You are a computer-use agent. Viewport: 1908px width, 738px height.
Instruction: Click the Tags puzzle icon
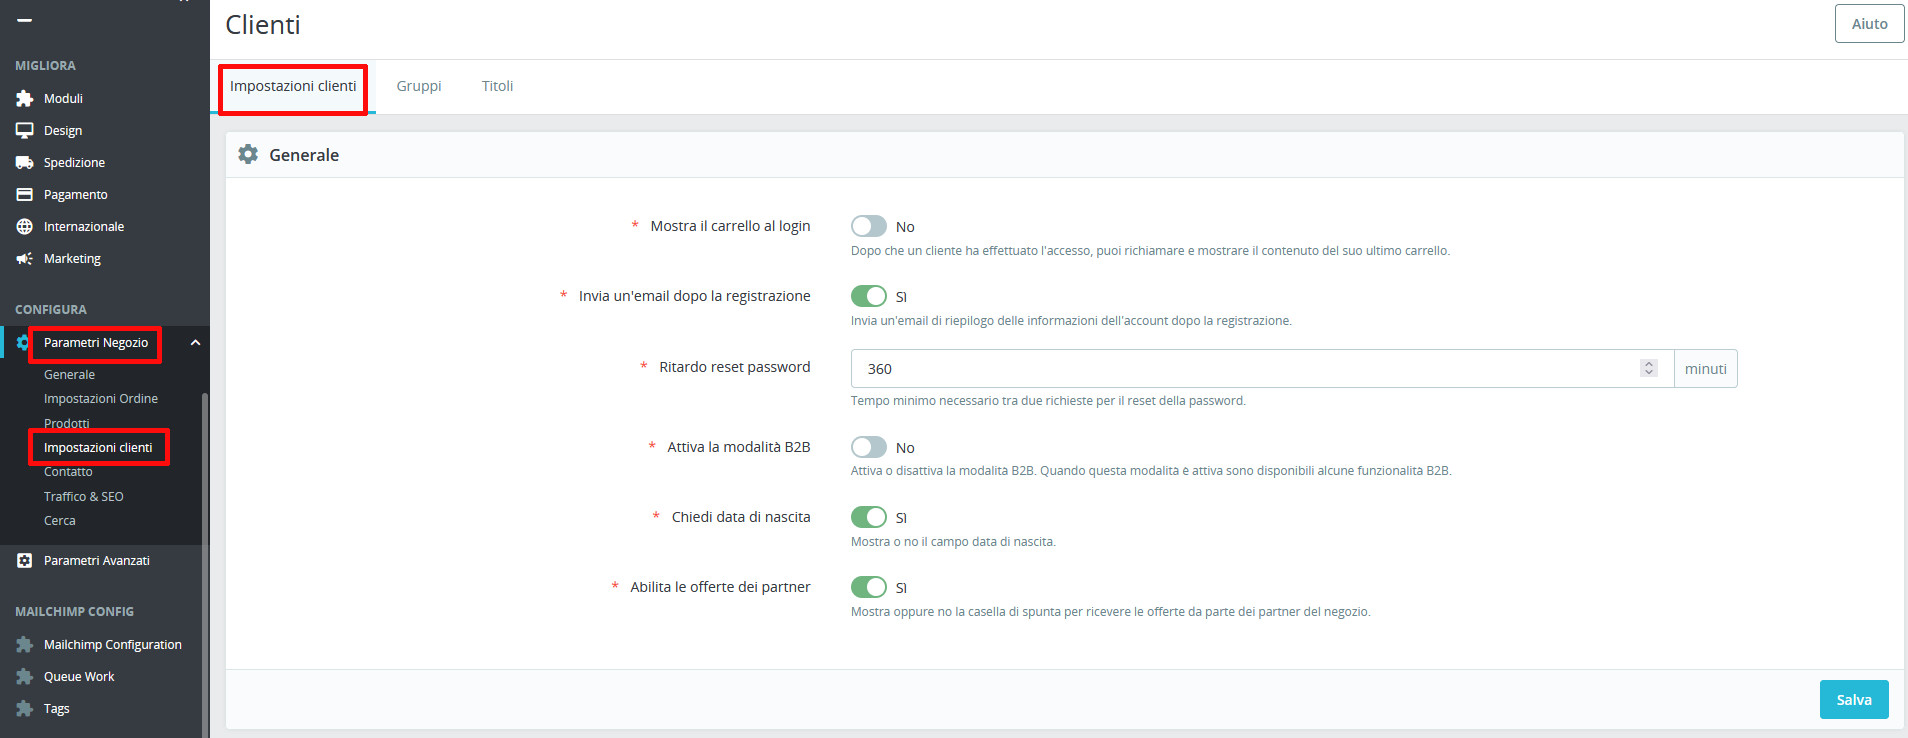point(25,709)
